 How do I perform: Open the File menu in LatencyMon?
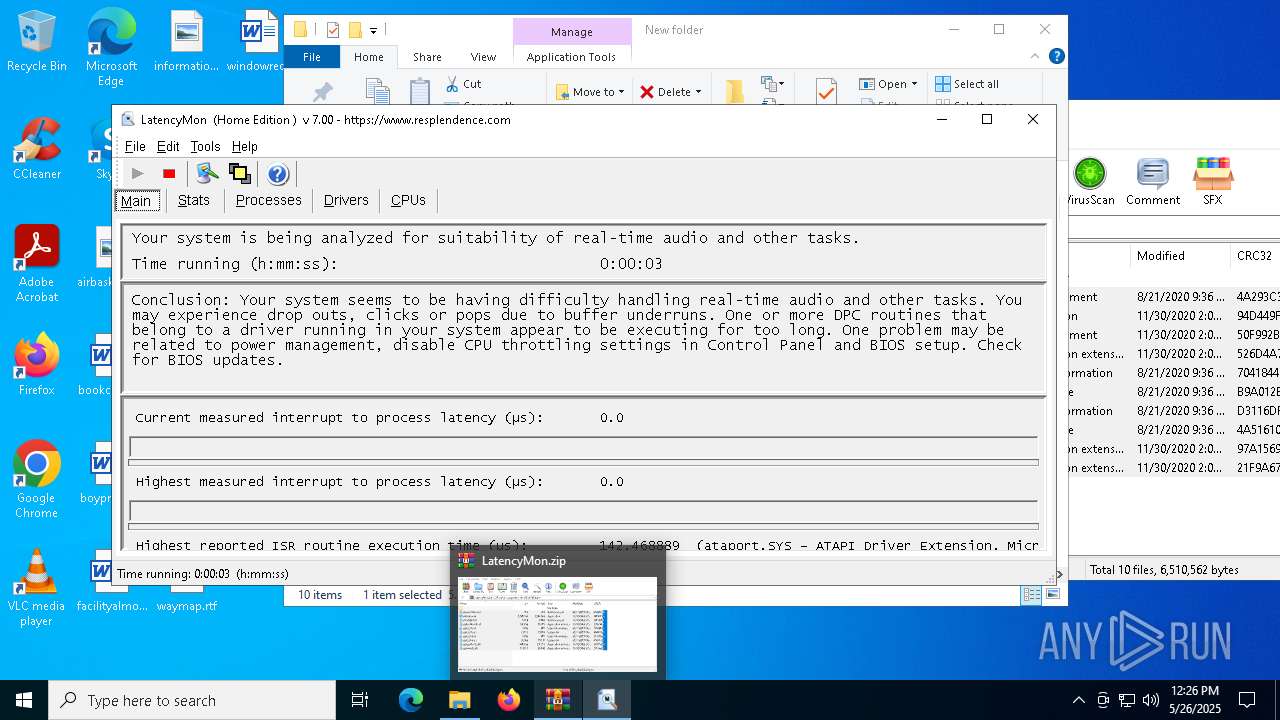tap(135, 146)
